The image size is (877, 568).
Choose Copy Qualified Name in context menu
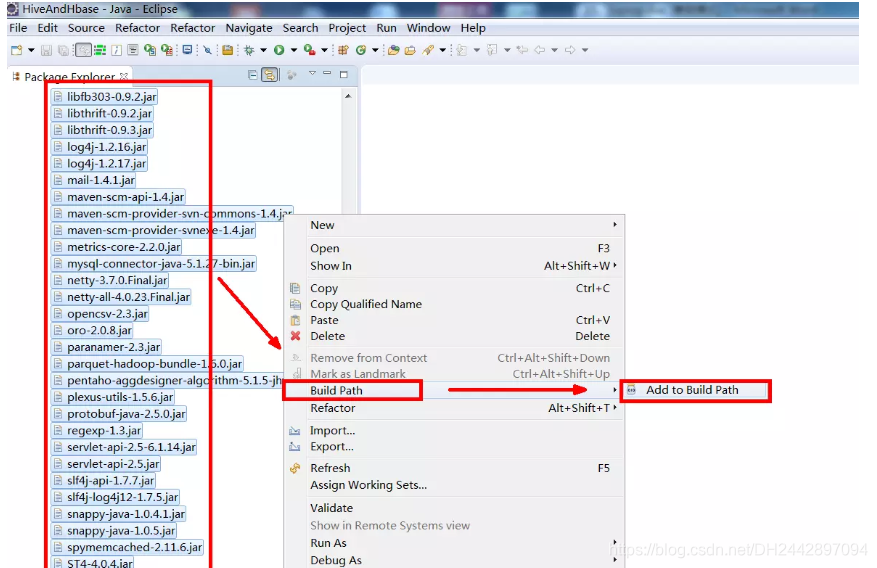[454, 304]
